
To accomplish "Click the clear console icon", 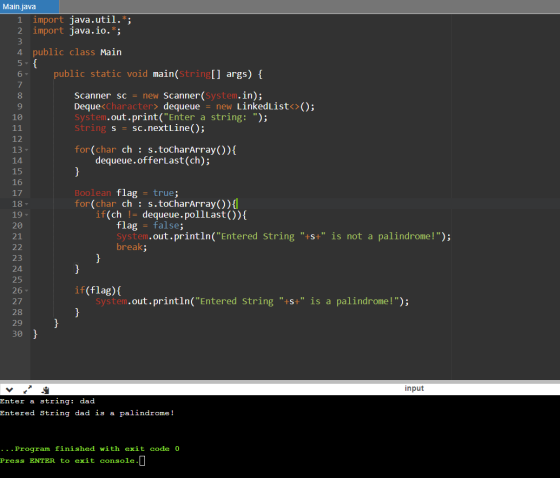I will (x=45, y=390).
